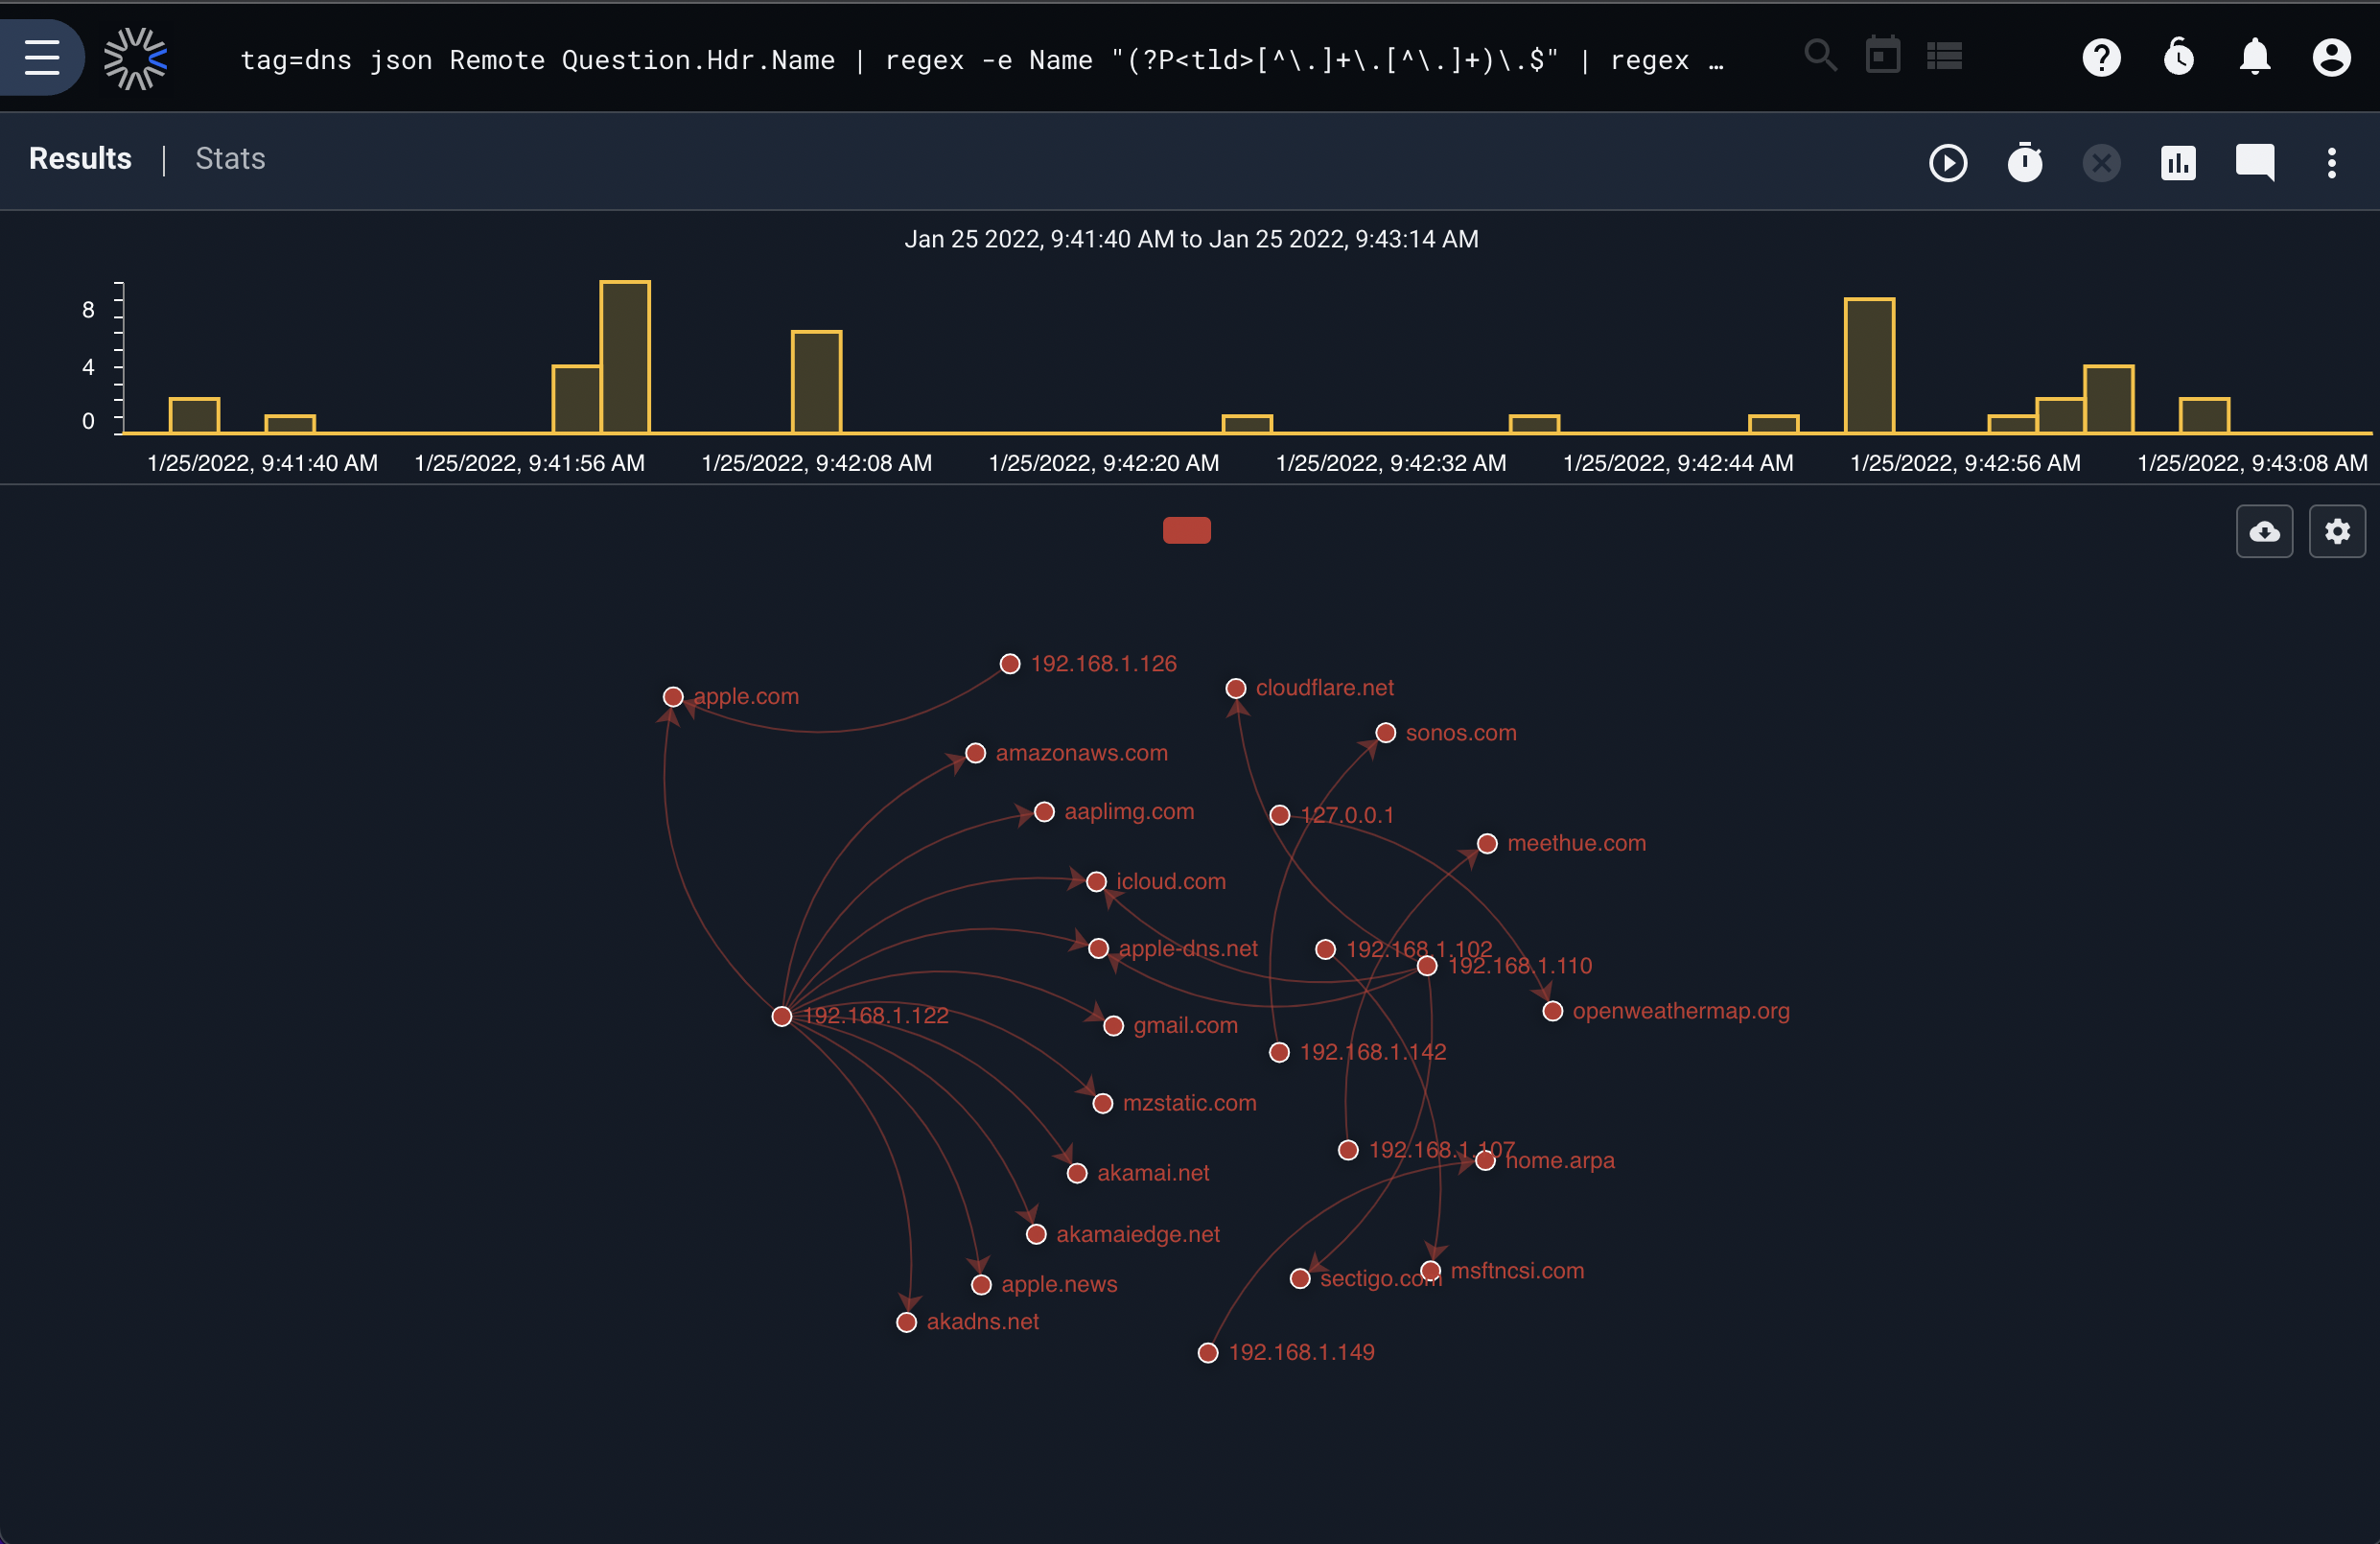
Task: Switch to the Results tab
Action: 80,159
